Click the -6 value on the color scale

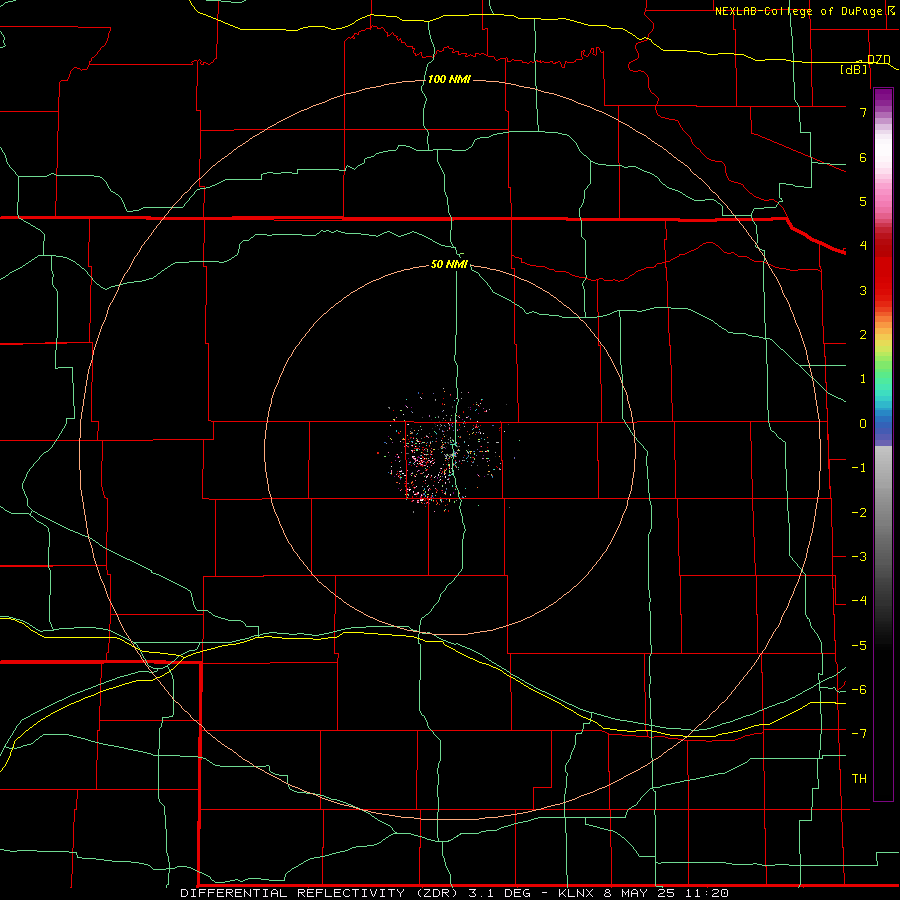(859, 690)
